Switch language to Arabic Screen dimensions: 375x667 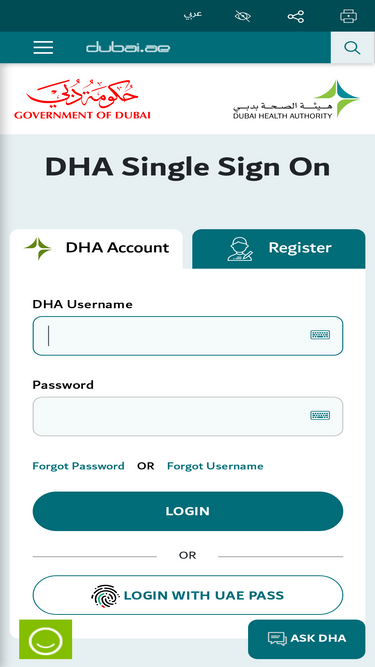[193, 15]
